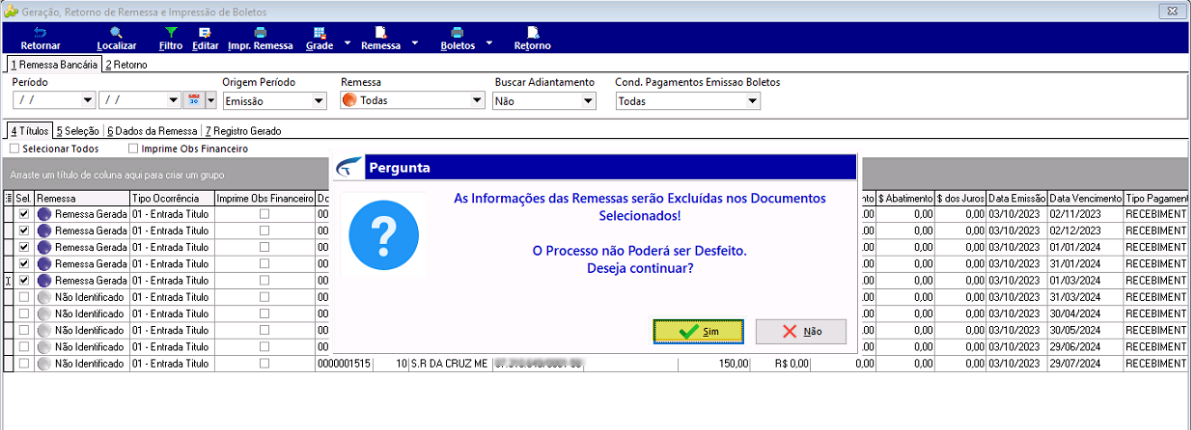
Task: Click the purple status icon of row due 31/01/2024
Action: point(43,264)
